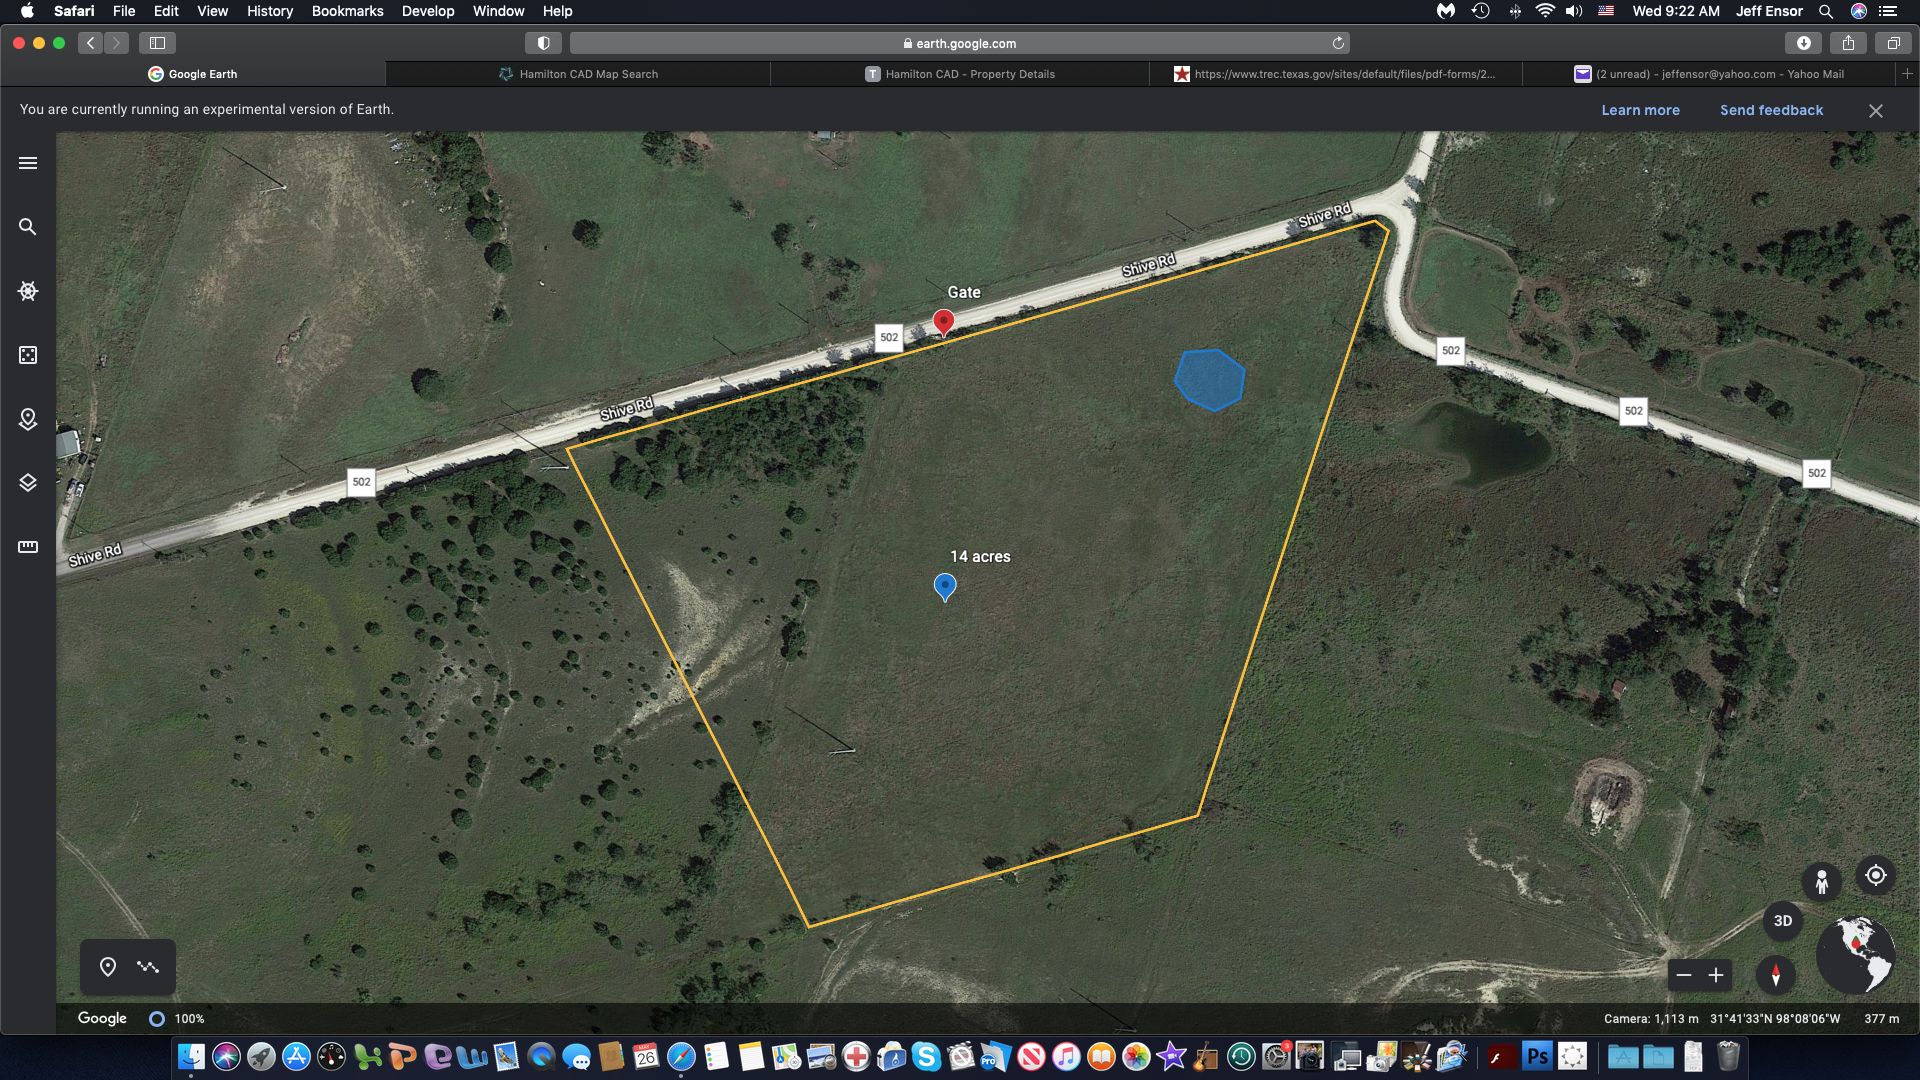Viewport: 1920px width, 1080px height.
Task: Open the Map Style layers panel
Action: coord(28,483)
